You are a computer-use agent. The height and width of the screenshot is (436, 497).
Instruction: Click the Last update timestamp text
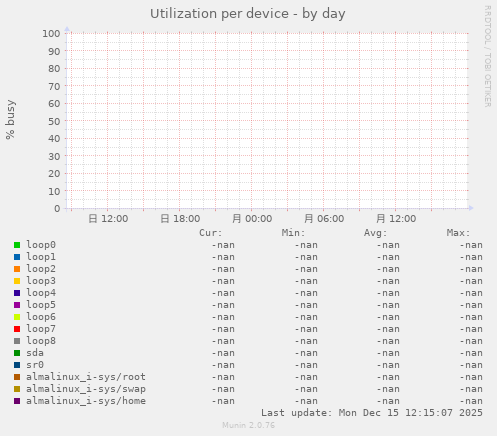[372, 413]
